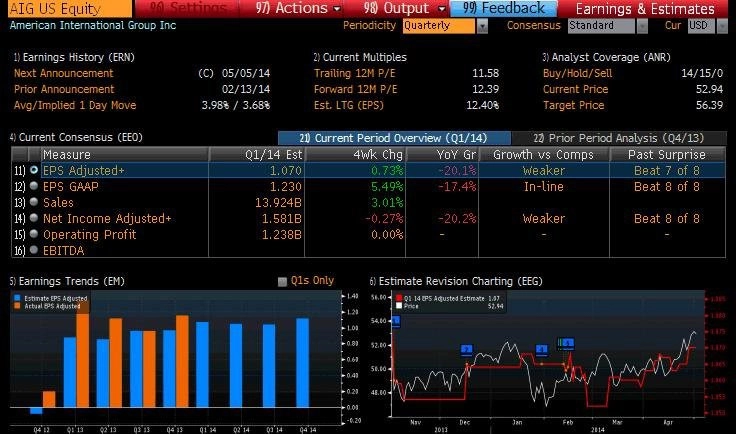The width and height of the screenshot is (736, 434).
Task: Switch to Prior Period Analysis (Q4/13) tab
Action: point(619,138)
